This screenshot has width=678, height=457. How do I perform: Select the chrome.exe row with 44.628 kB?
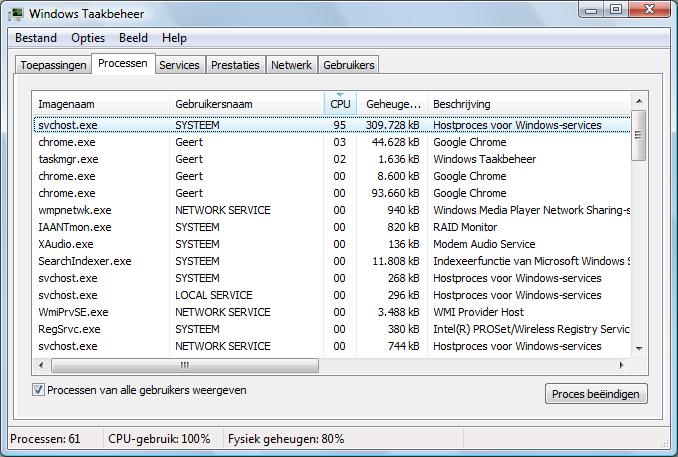332,142
